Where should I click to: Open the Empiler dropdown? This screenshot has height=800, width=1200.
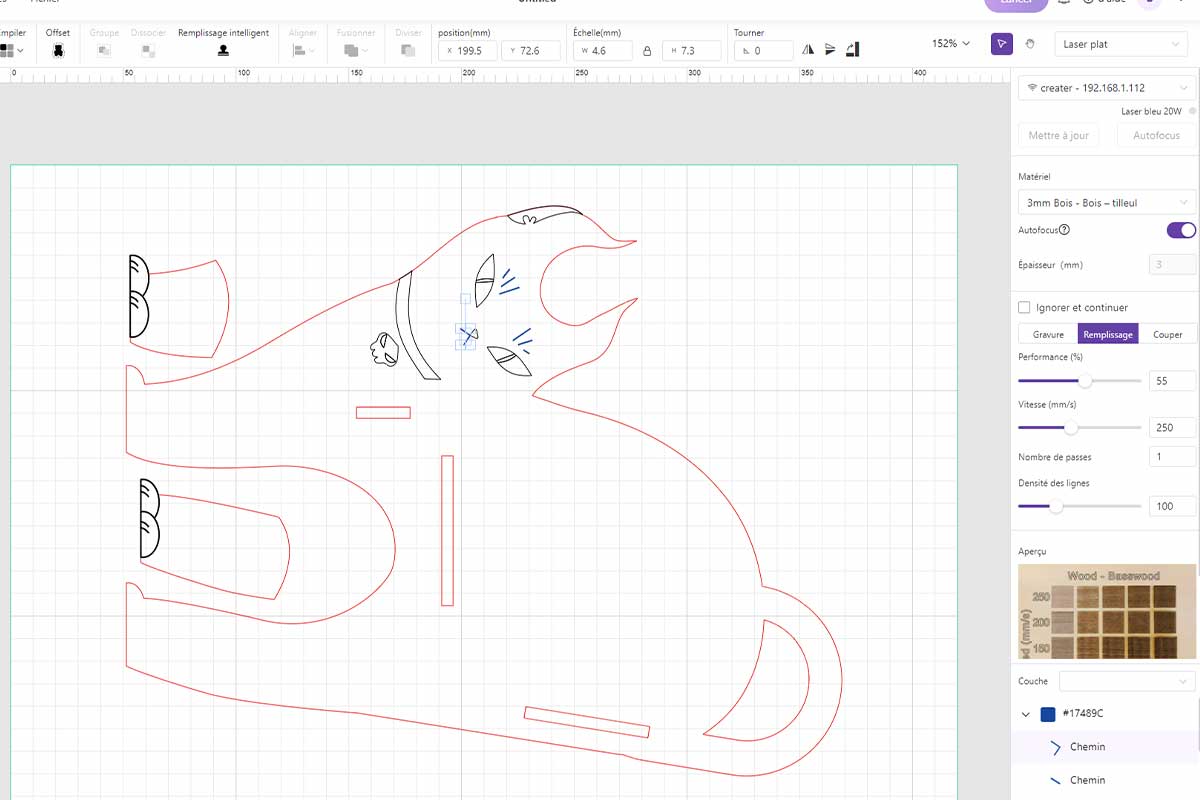pos(12,50)
